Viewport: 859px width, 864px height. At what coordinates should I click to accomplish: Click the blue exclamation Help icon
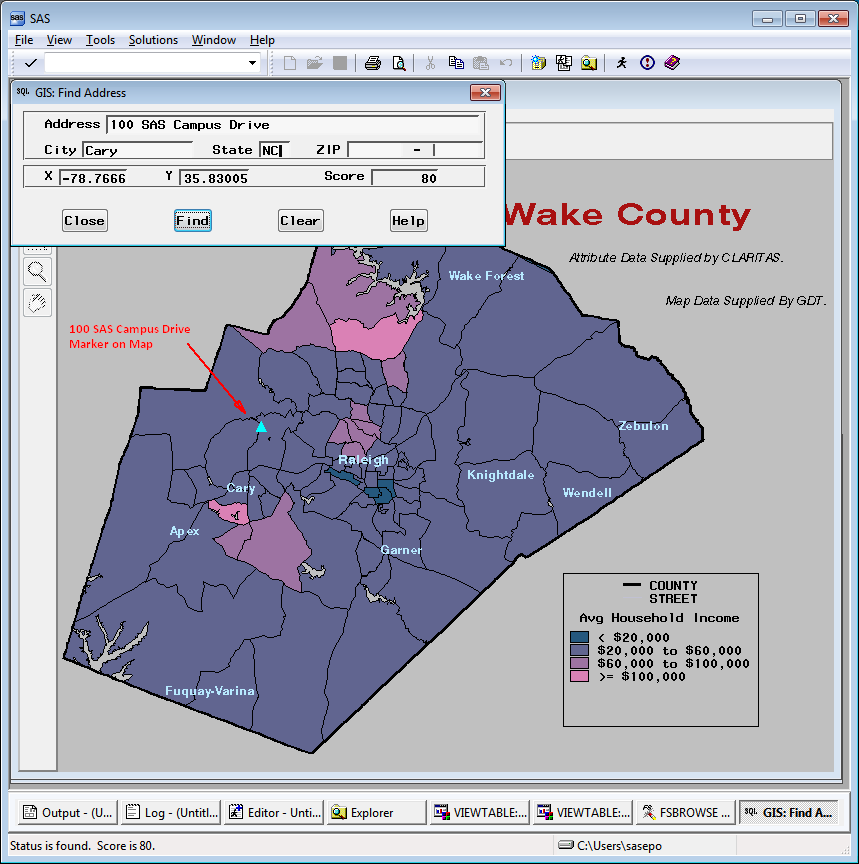pyautogui.click(x=646, y=63)
